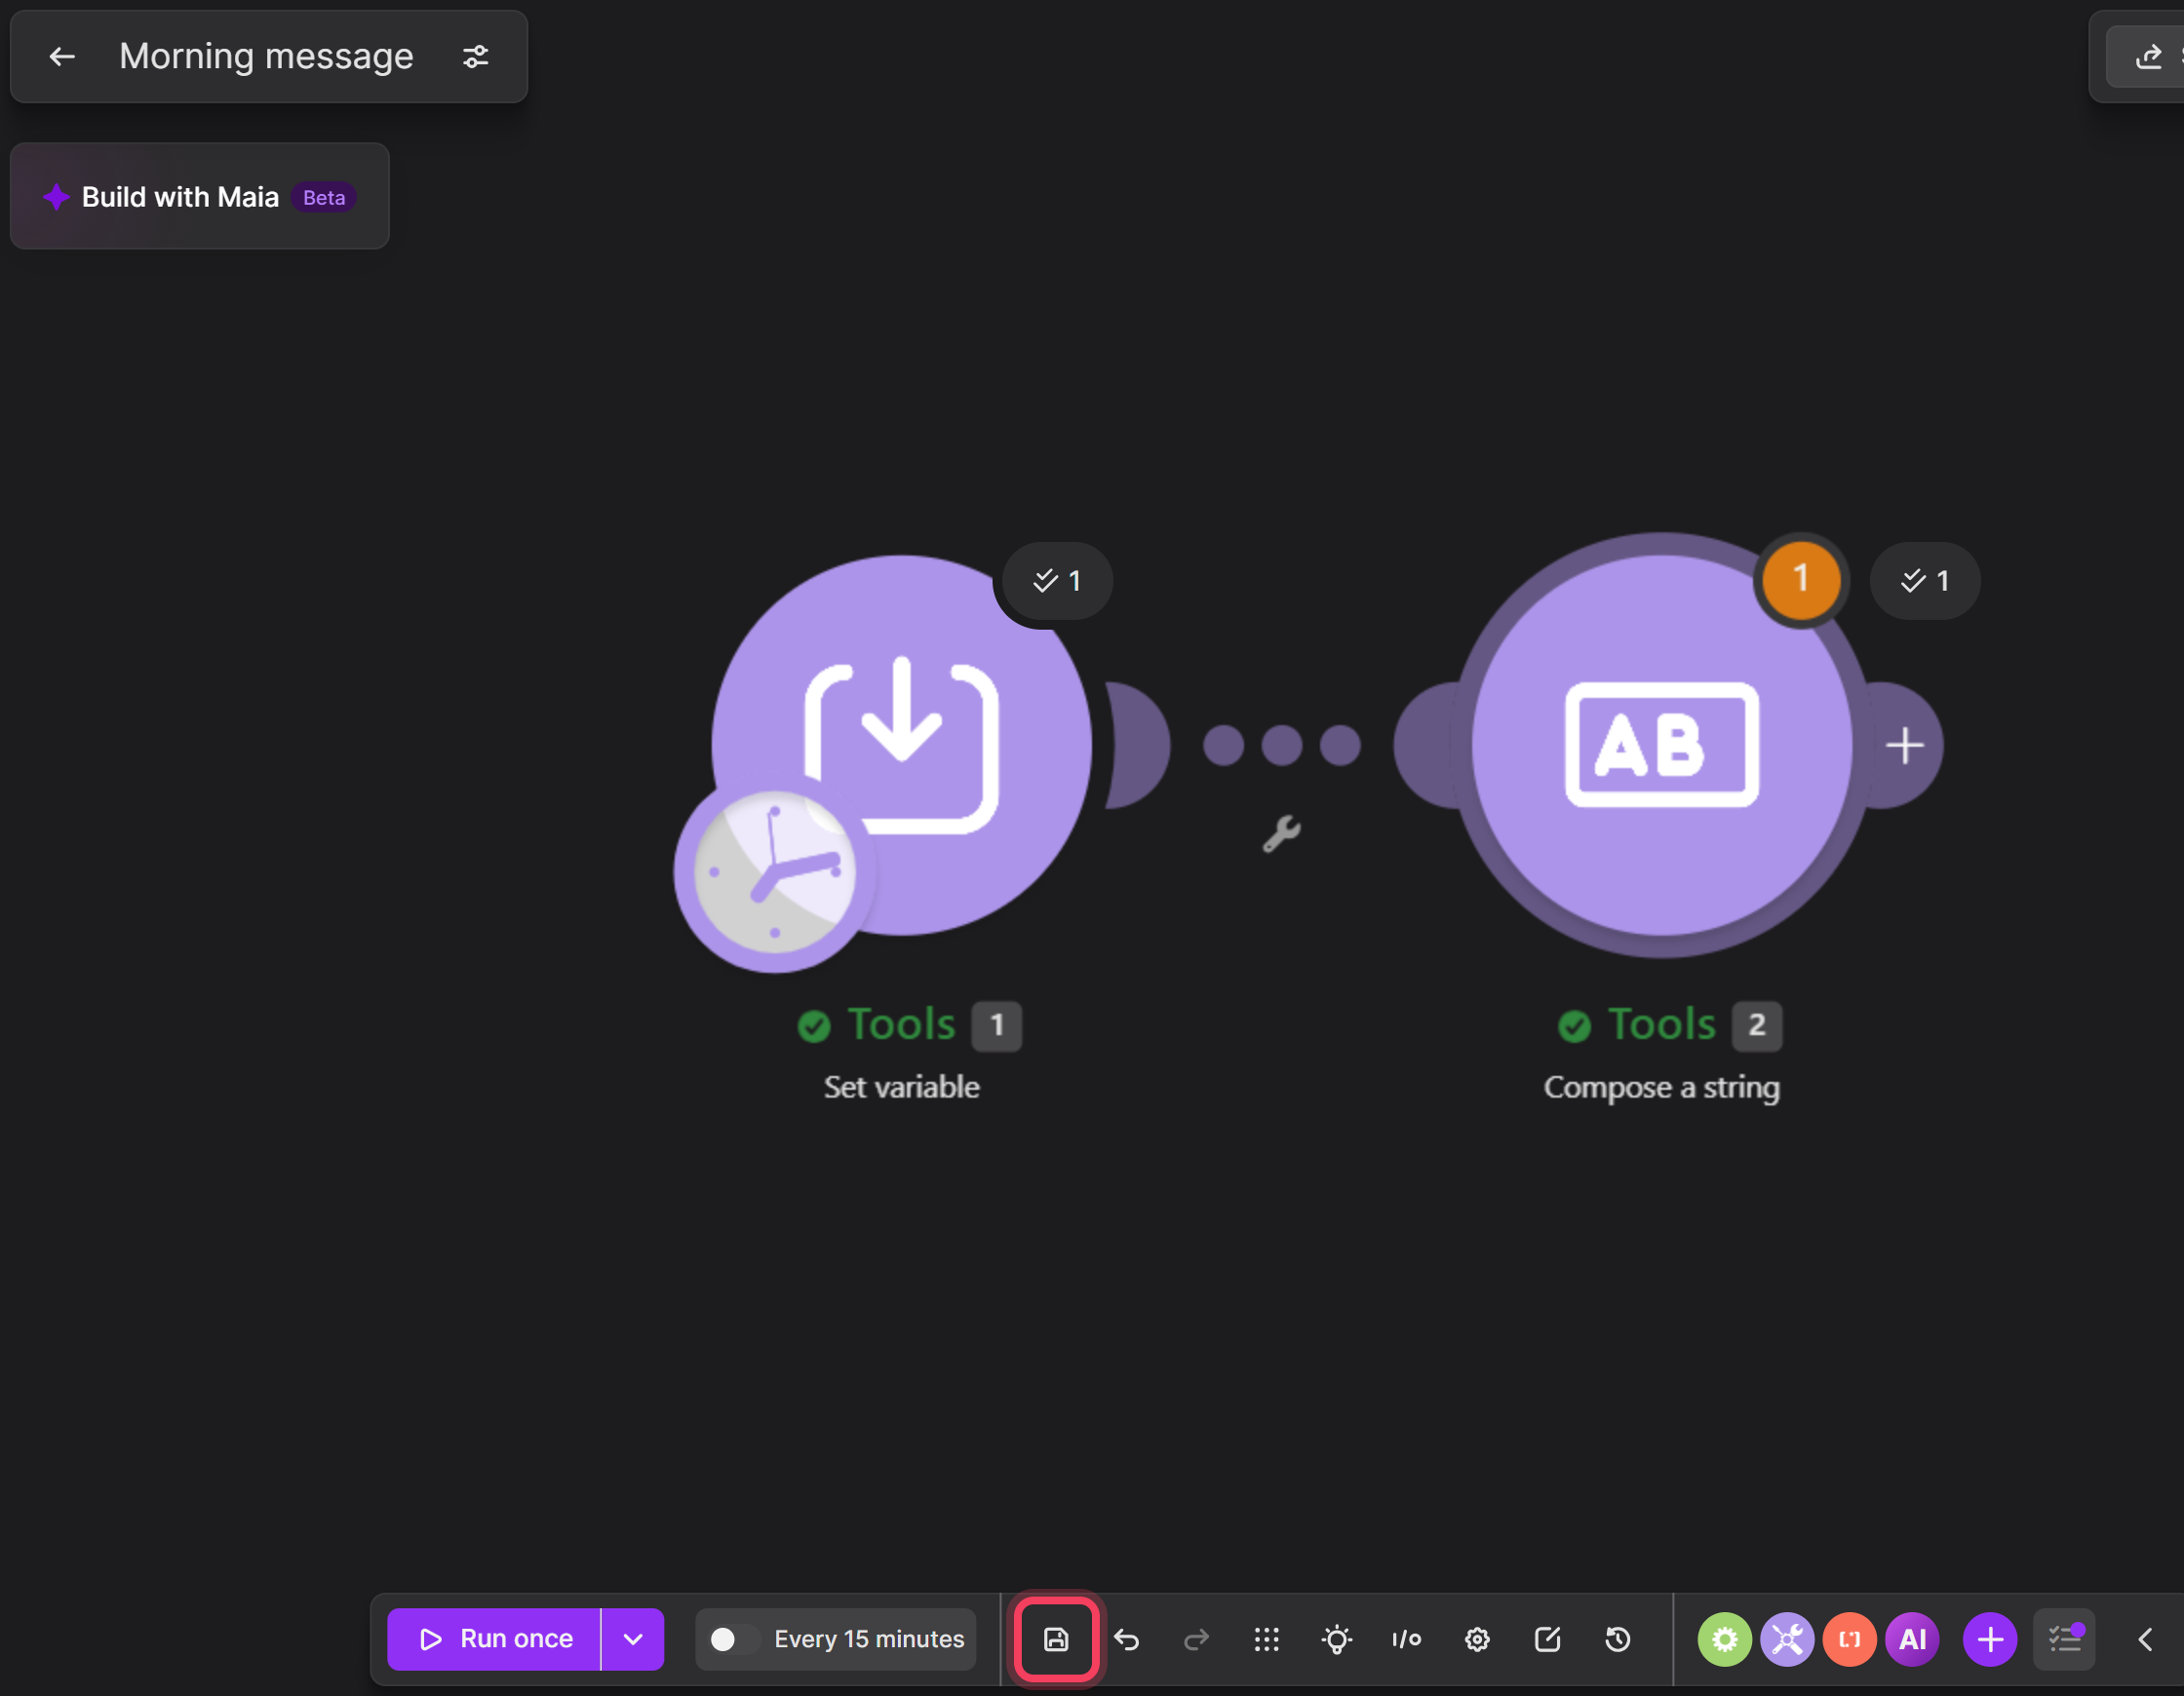This screenshot has height=1696, width=2184.
Task: Click the Run once button
Action: pyautogui.click(x=494, y=1639)
